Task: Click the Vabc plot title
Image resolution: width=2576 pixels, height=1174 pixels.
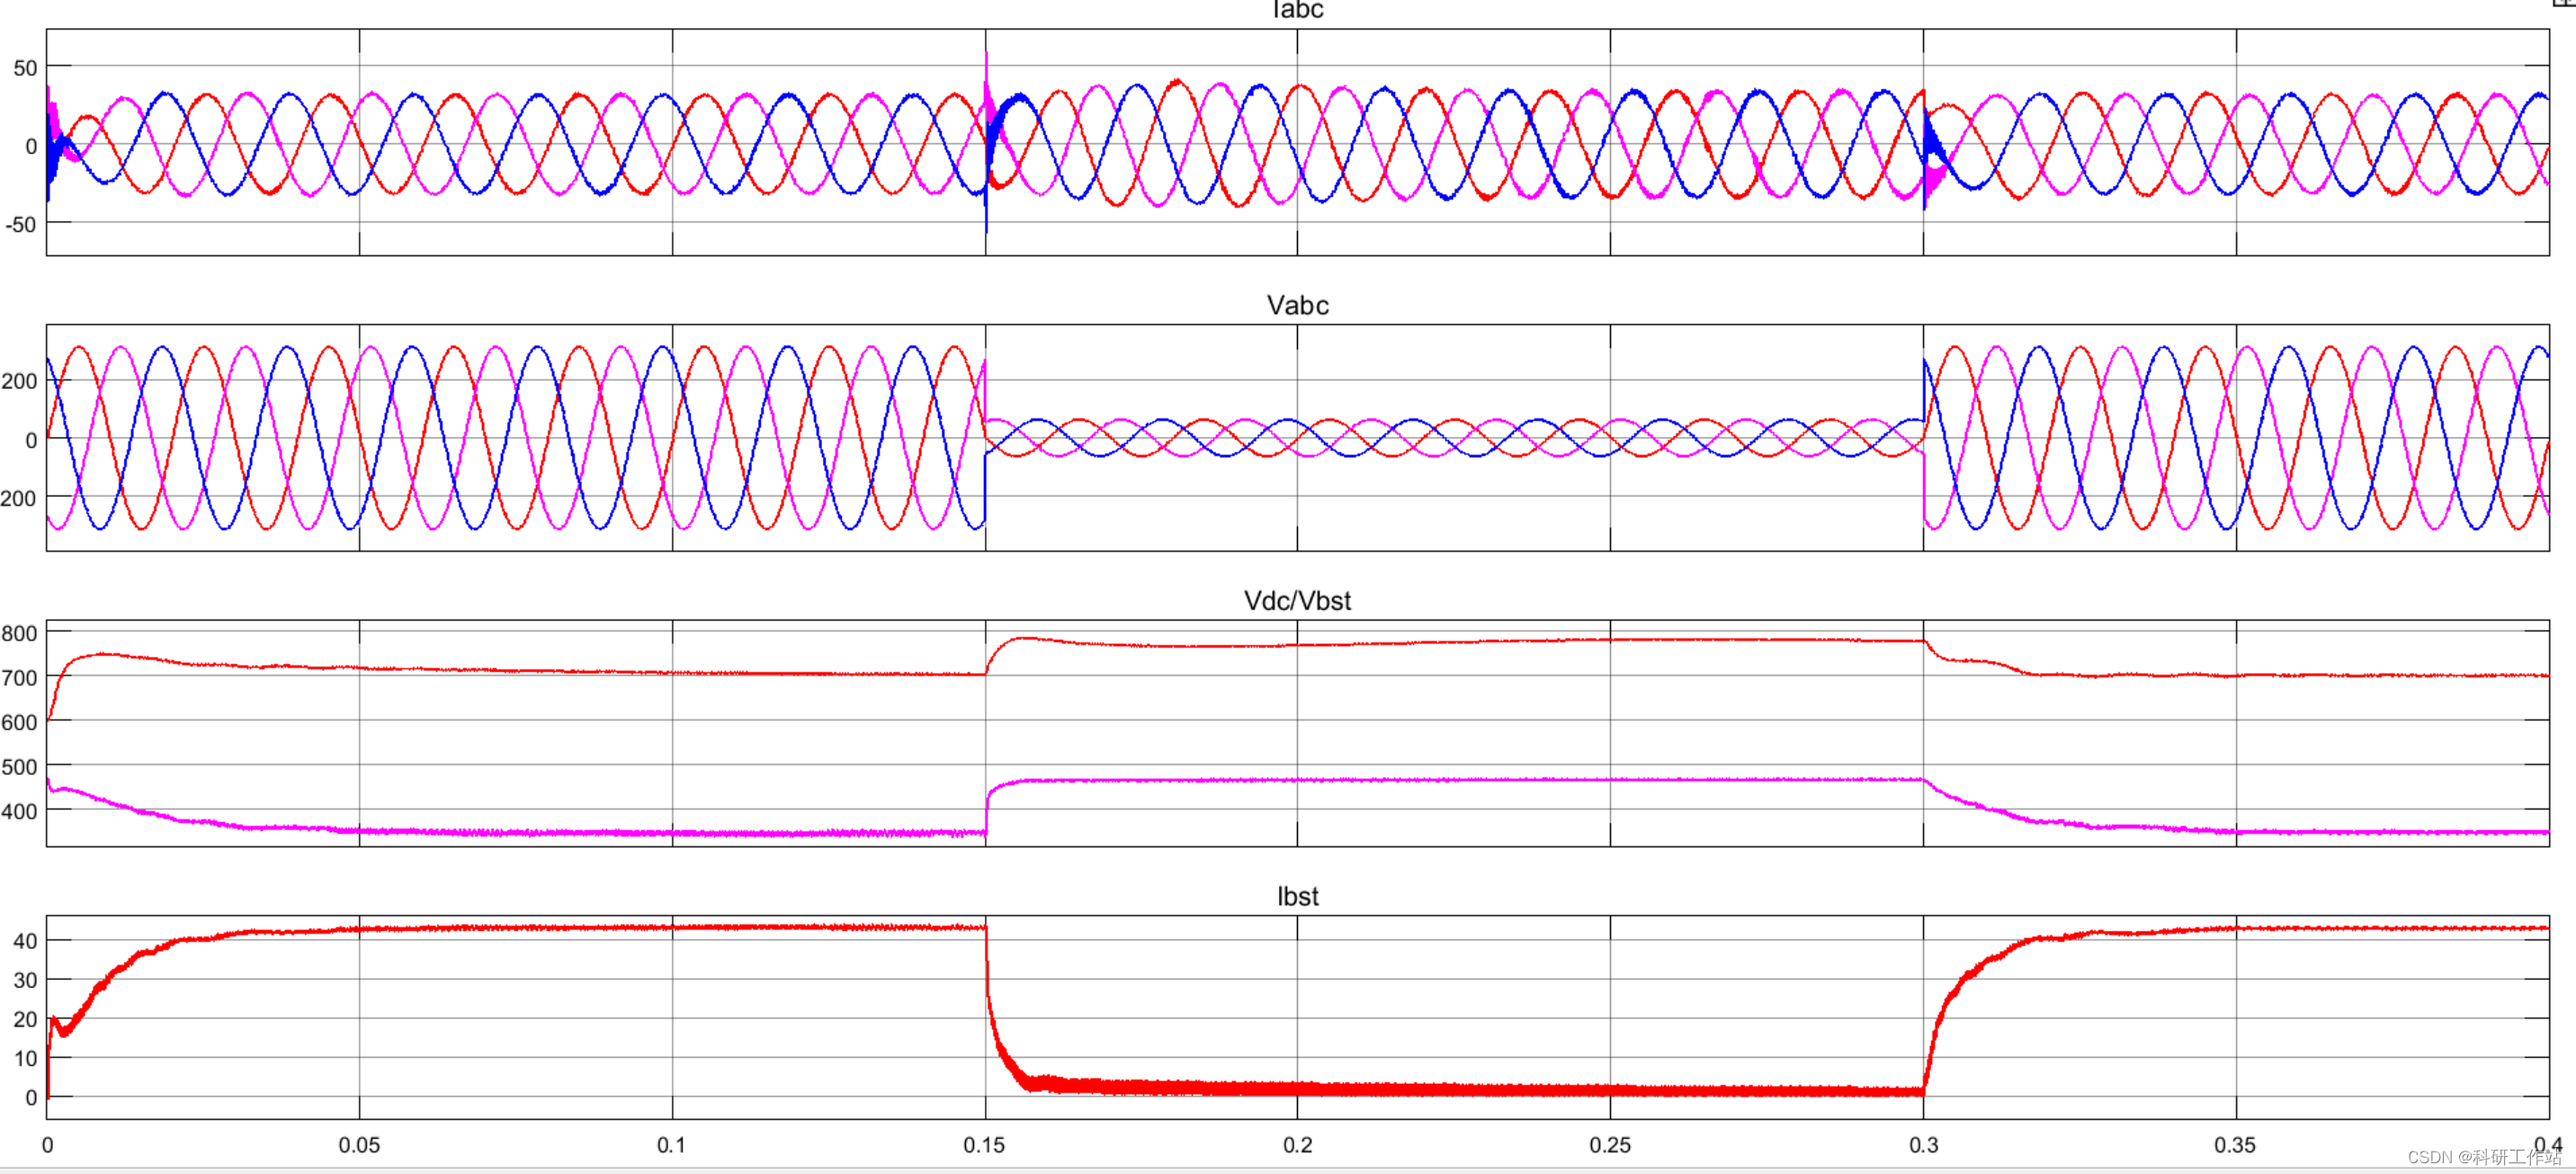Action: pyautogui.click(x=1297, y=305)
